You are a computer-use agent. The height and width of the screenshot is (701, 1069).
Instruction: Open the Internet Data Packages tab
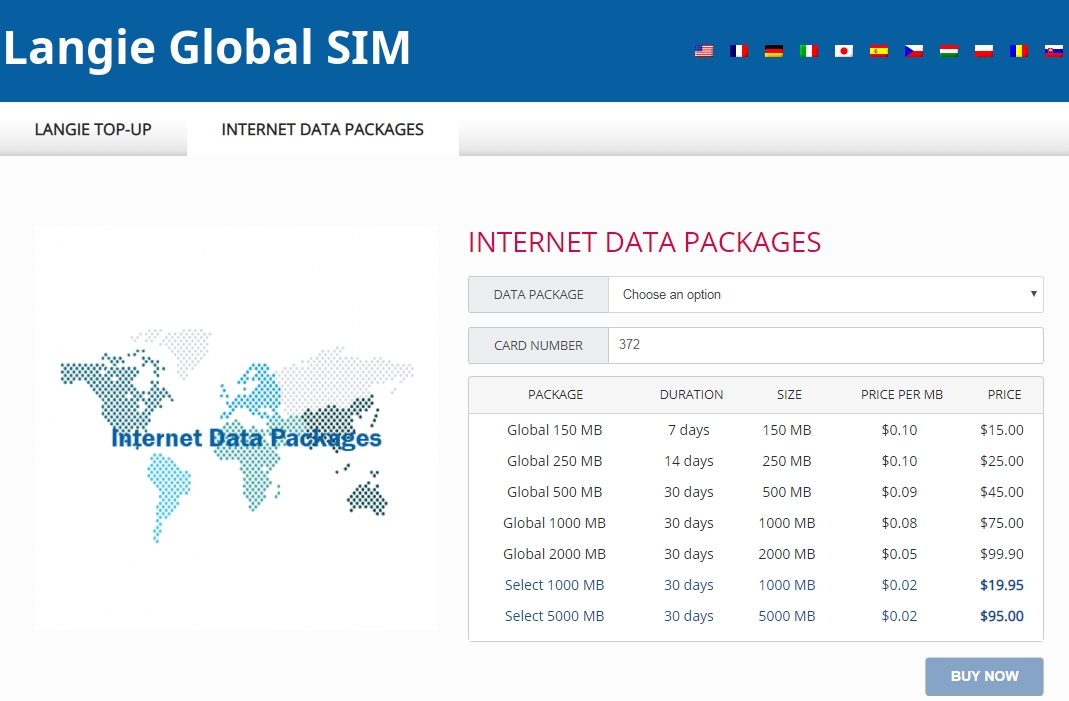(322, 130)
